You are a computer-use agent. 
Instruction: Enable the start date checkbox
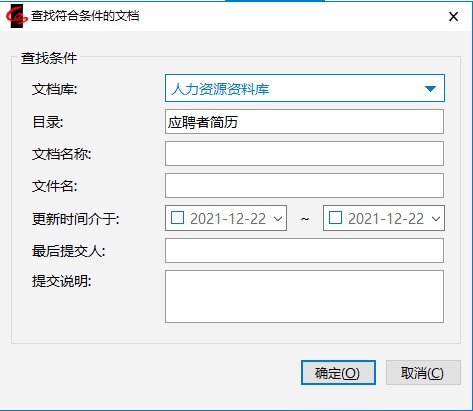[177, 218]
